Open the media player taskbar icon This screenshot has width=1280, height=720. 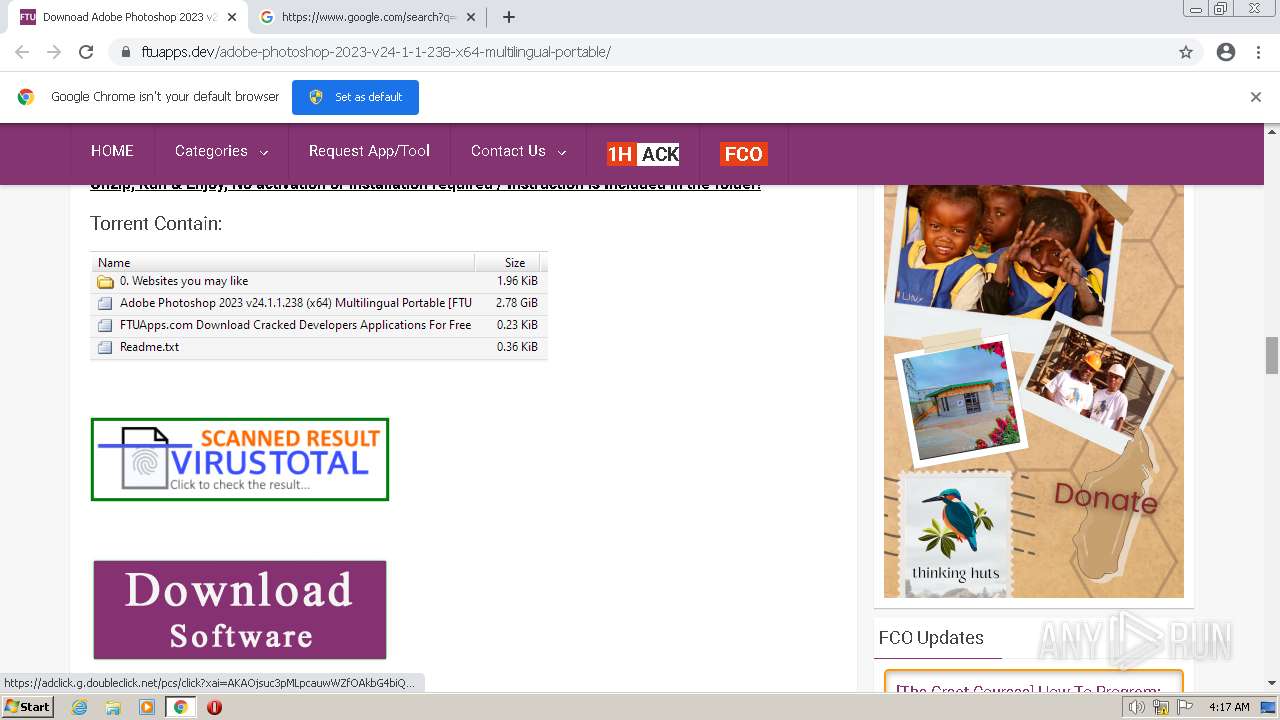coord(147,707)
